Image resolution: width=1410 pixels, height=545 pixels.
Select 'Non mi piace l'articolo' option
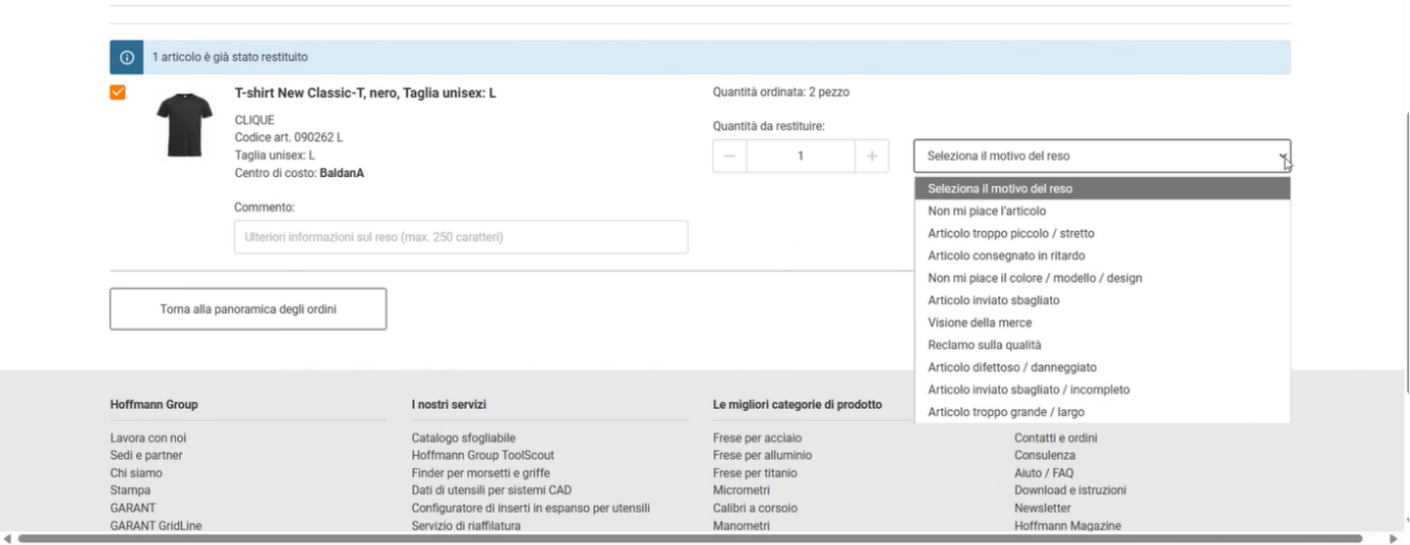click(x=987, y=211)
